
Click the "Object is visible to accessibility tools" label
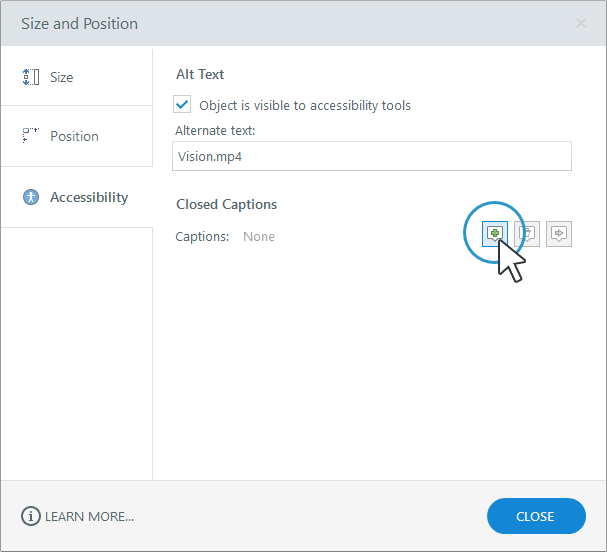click(305, 105)
